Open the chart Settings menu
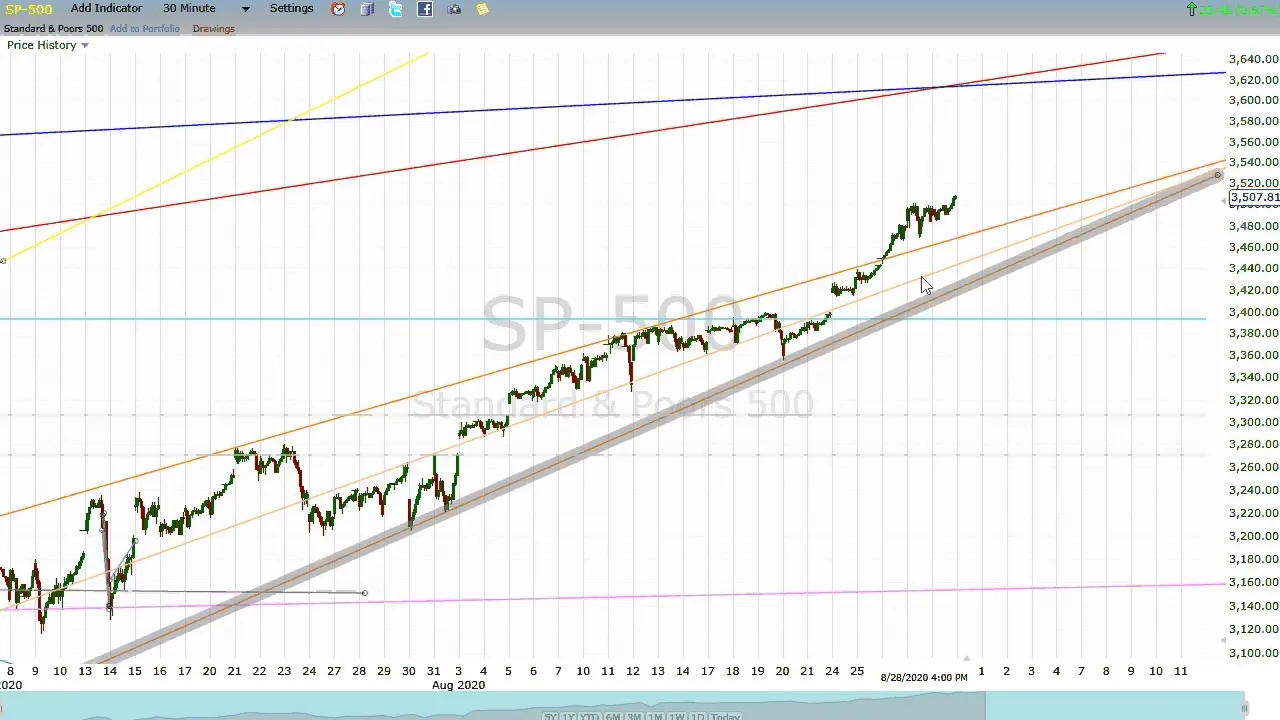1280x720 pixels. tap(291, 8)
